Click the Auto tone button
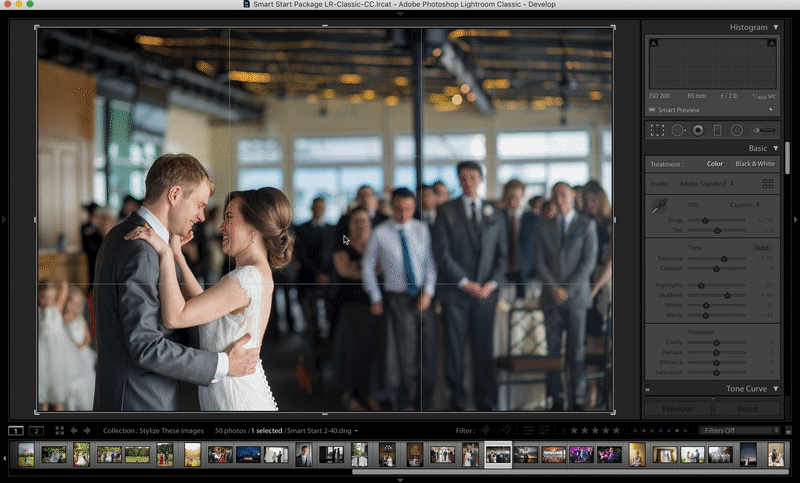Viewport: 800px width, 483px height. [761, 247]
